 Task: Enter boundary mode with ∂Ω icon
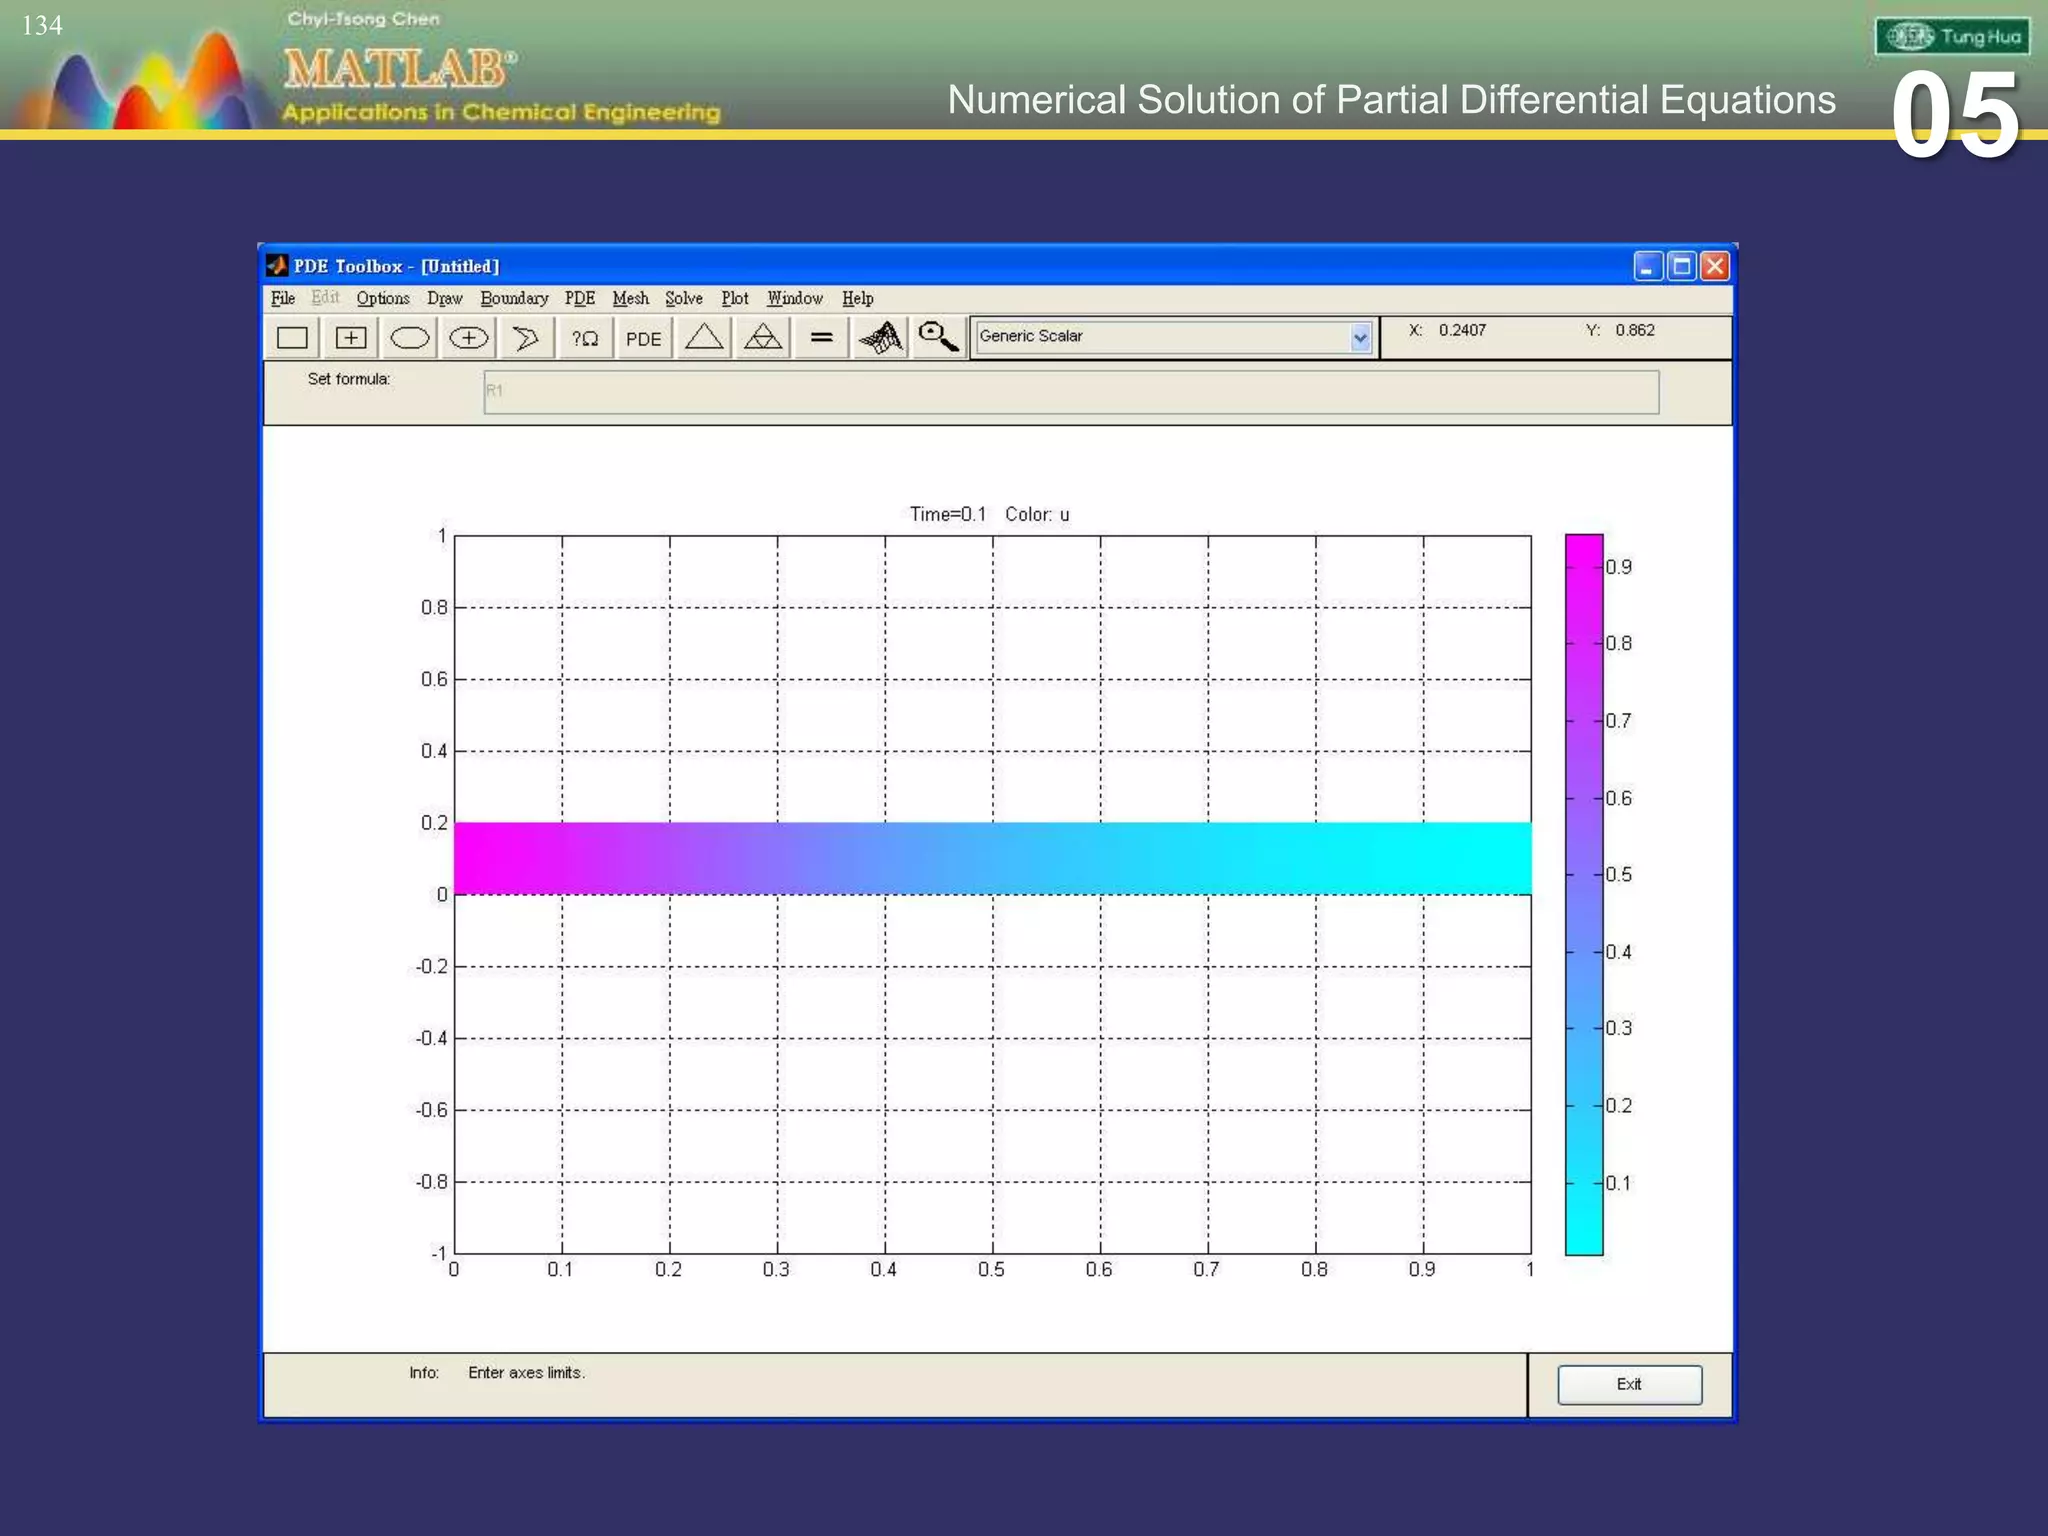[585, 338]
